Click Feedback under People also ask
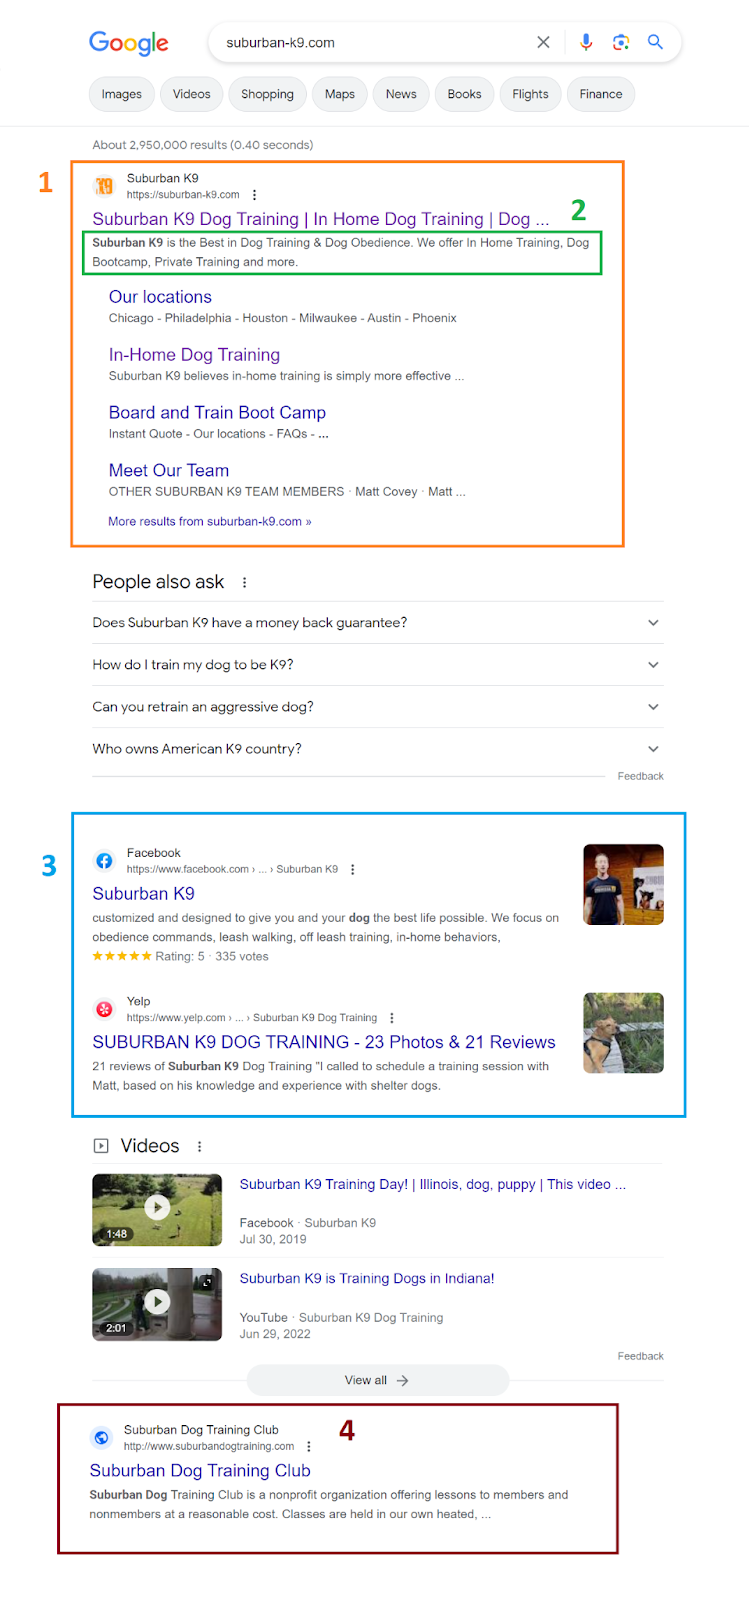749x1600 pixels. point(640,776)
